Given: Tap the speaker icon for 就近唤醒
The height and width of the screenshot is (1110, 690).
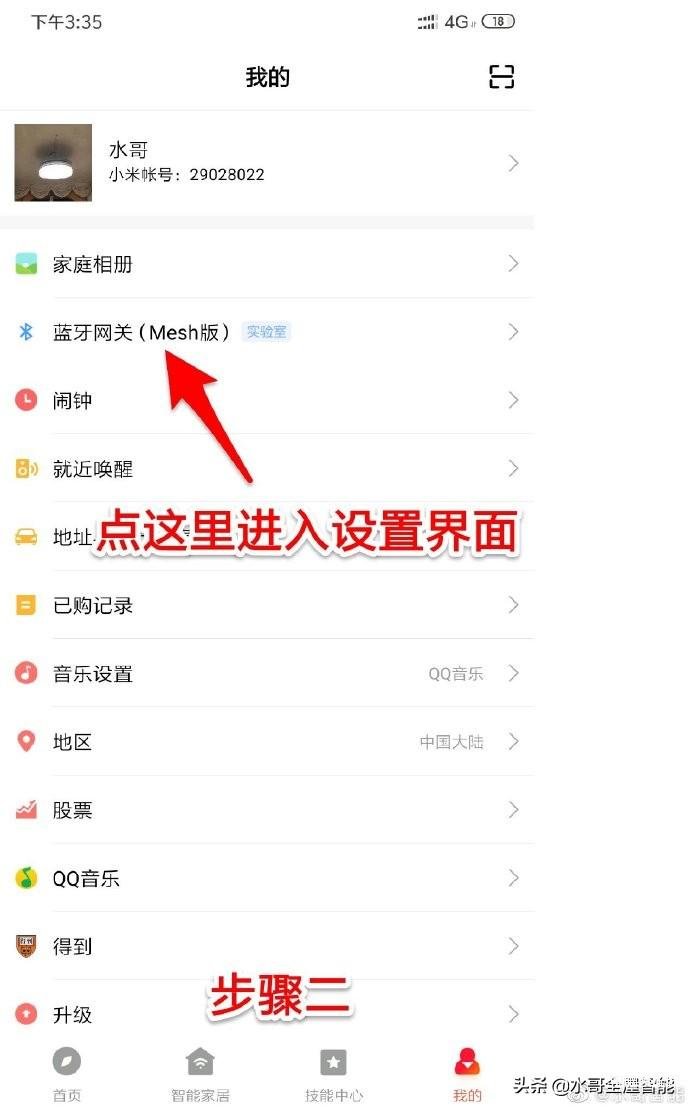Looking at the screenshot, I should (x=26, y=468).
